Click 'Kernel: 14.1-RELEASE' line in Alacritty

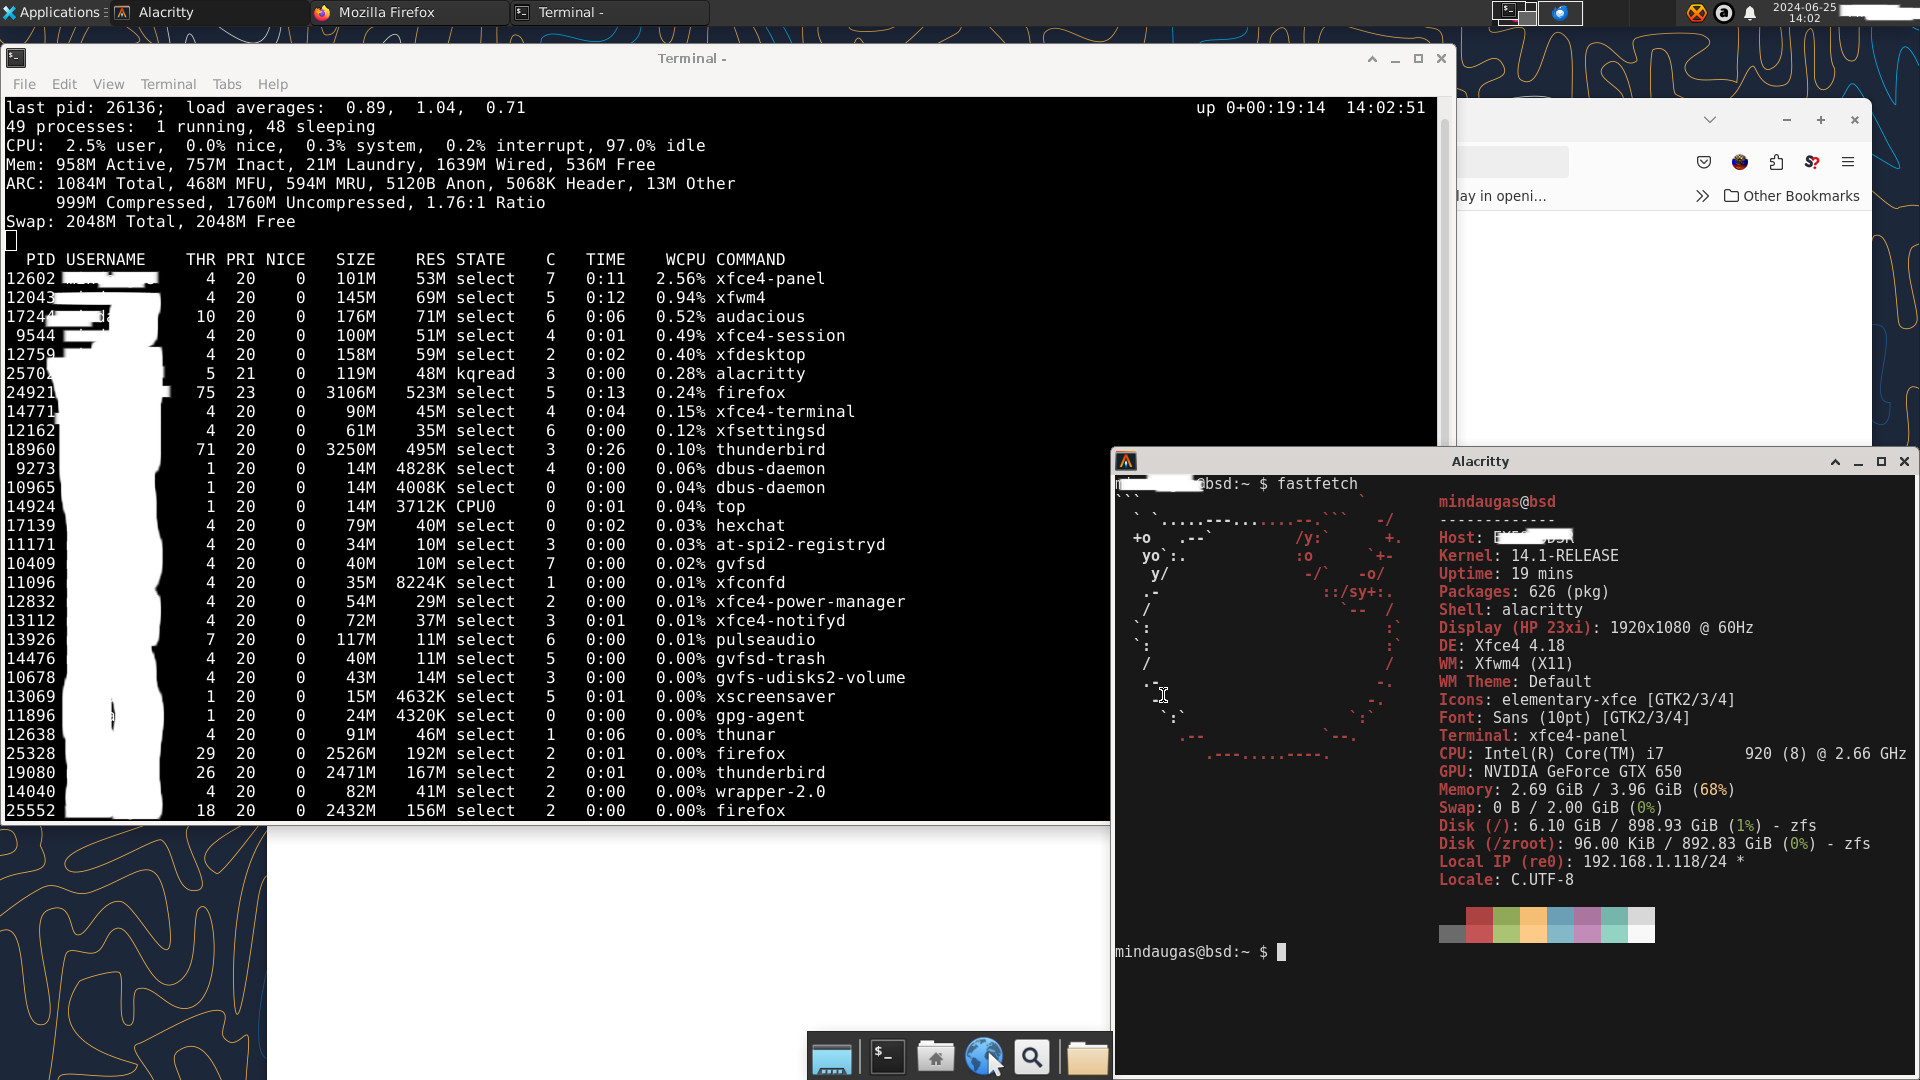pyautogui.click(x=1528, y=556)
